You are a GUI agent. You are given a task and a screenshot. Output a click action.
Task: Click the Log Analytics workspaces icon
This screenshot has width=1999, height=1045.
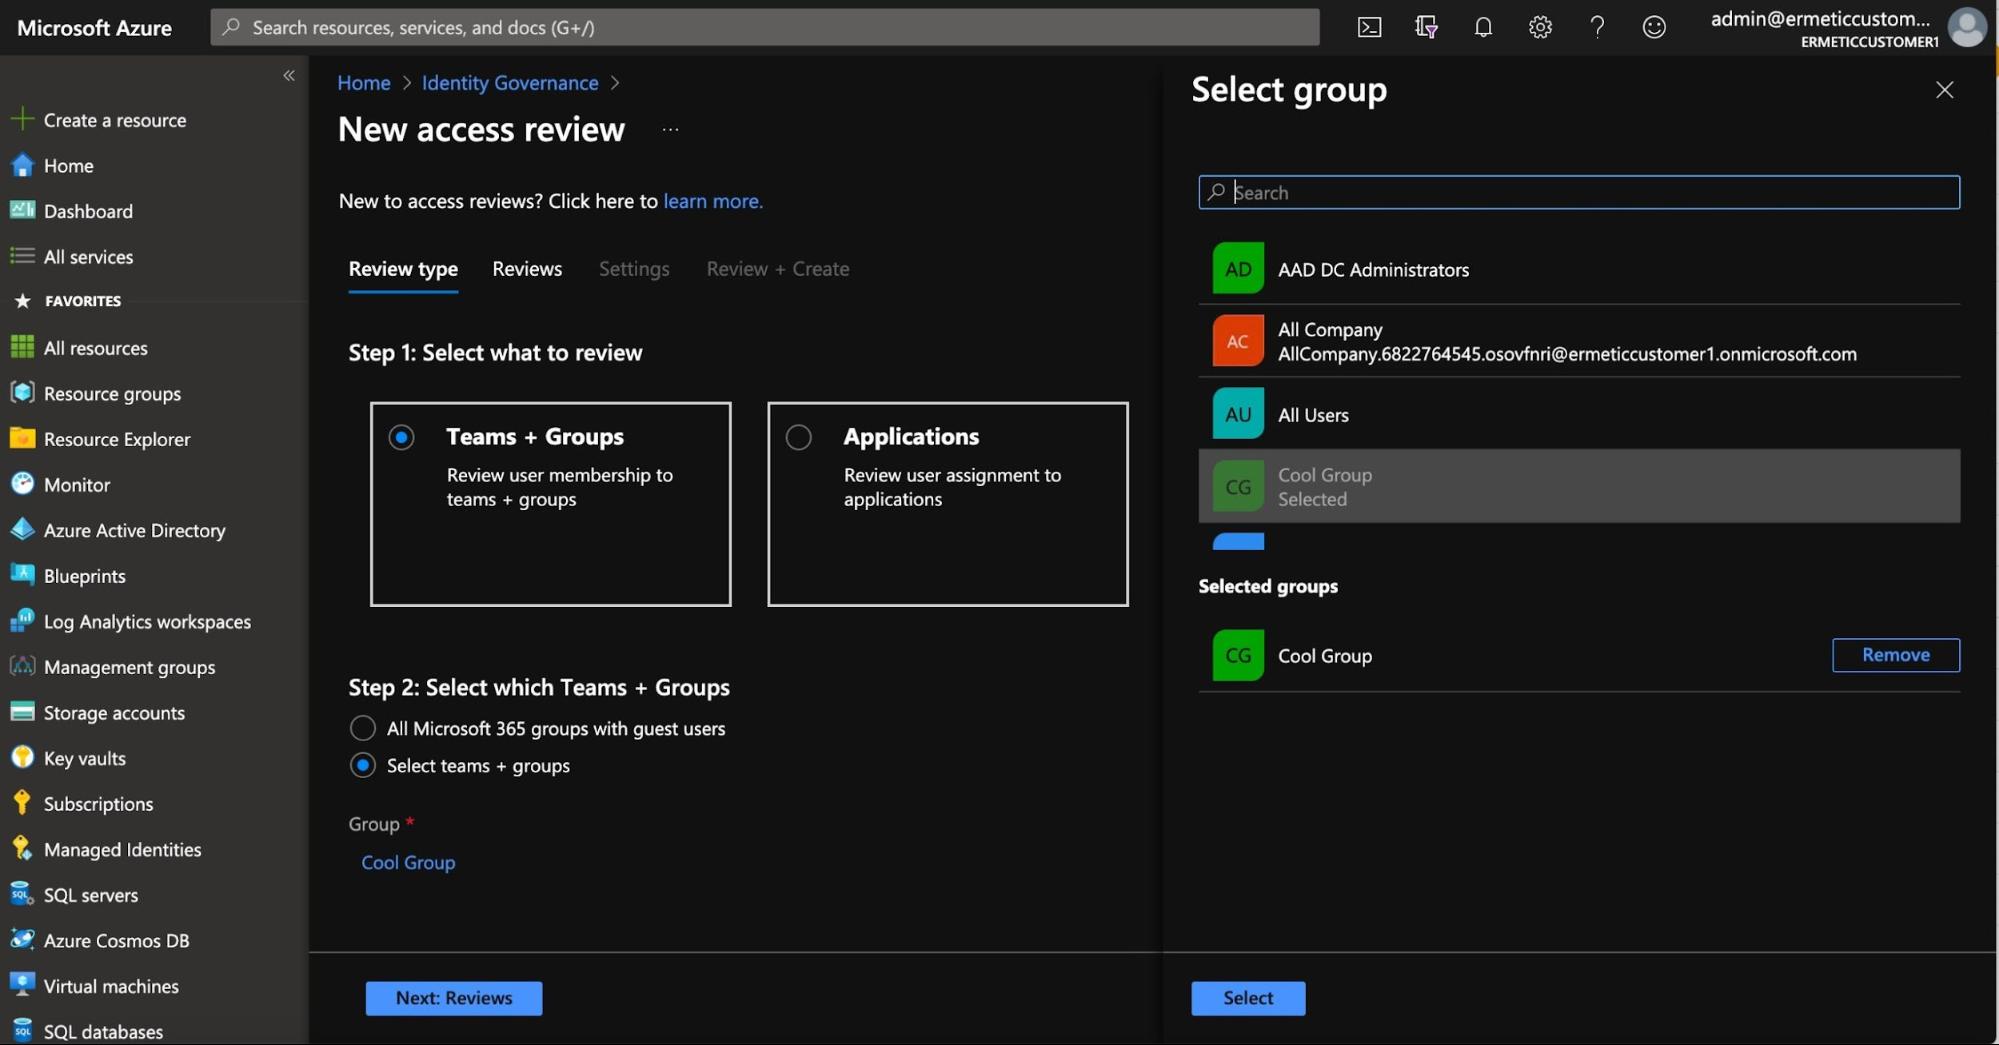[x=22, y=621]
